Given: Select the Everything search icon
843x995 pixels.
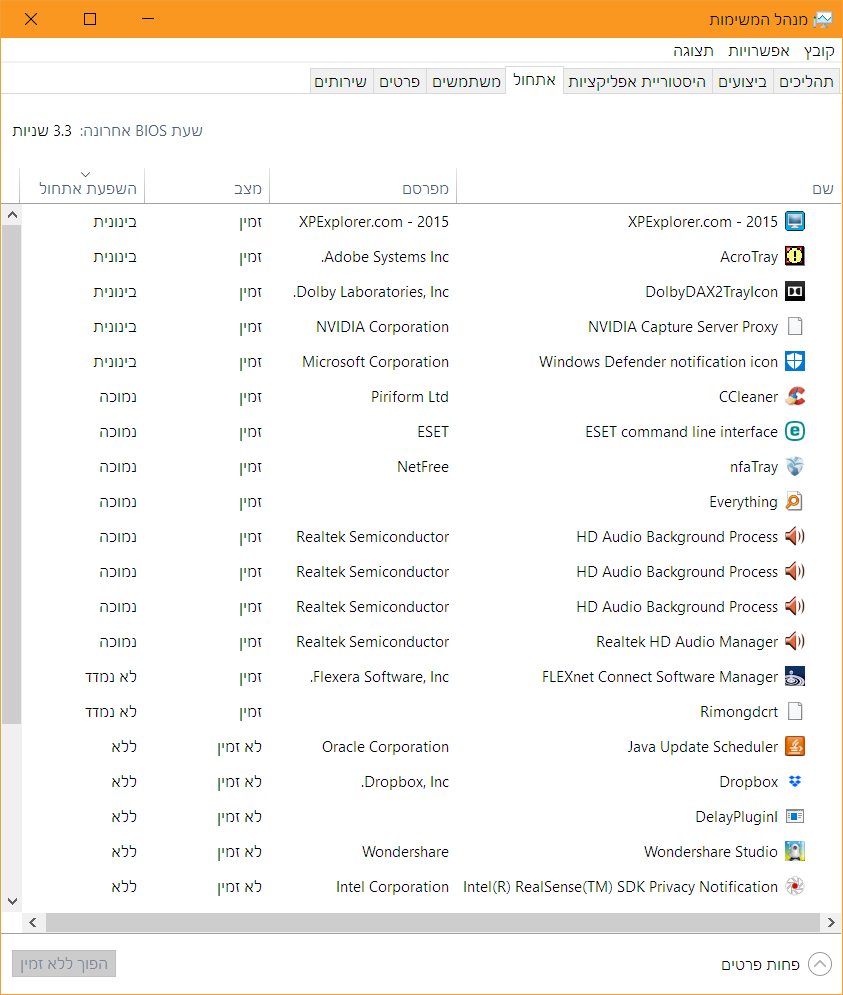Looking at the screenshot, I should (x=795, y=501).
